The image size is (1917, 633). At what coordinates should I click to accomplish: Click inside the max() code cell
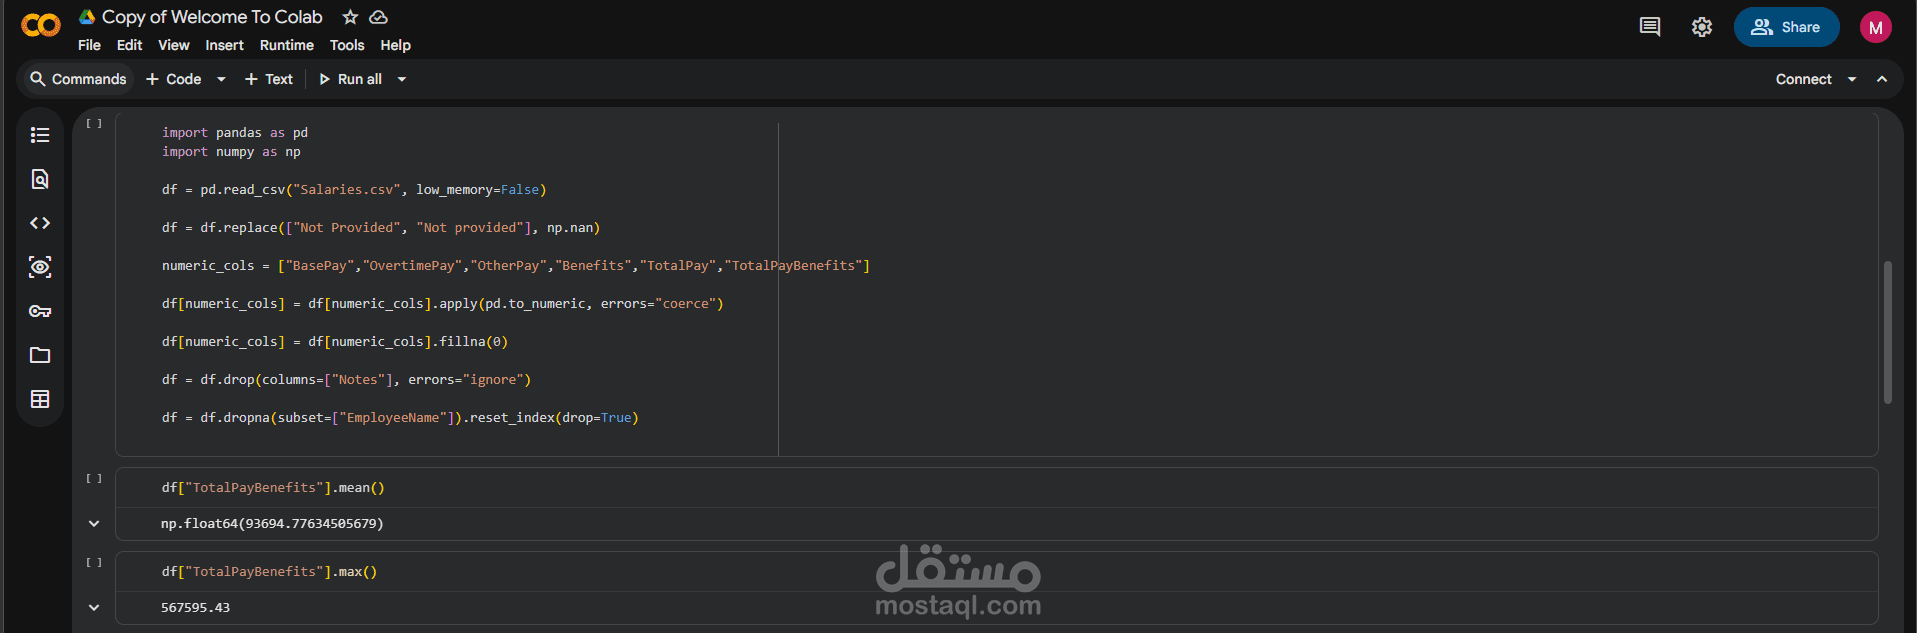tap(996, 572)
